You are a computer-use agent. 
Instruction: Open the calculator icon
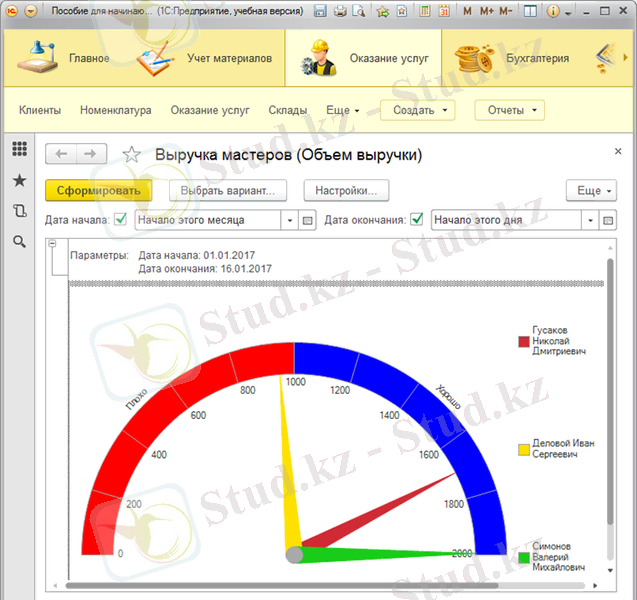(425, 11)
